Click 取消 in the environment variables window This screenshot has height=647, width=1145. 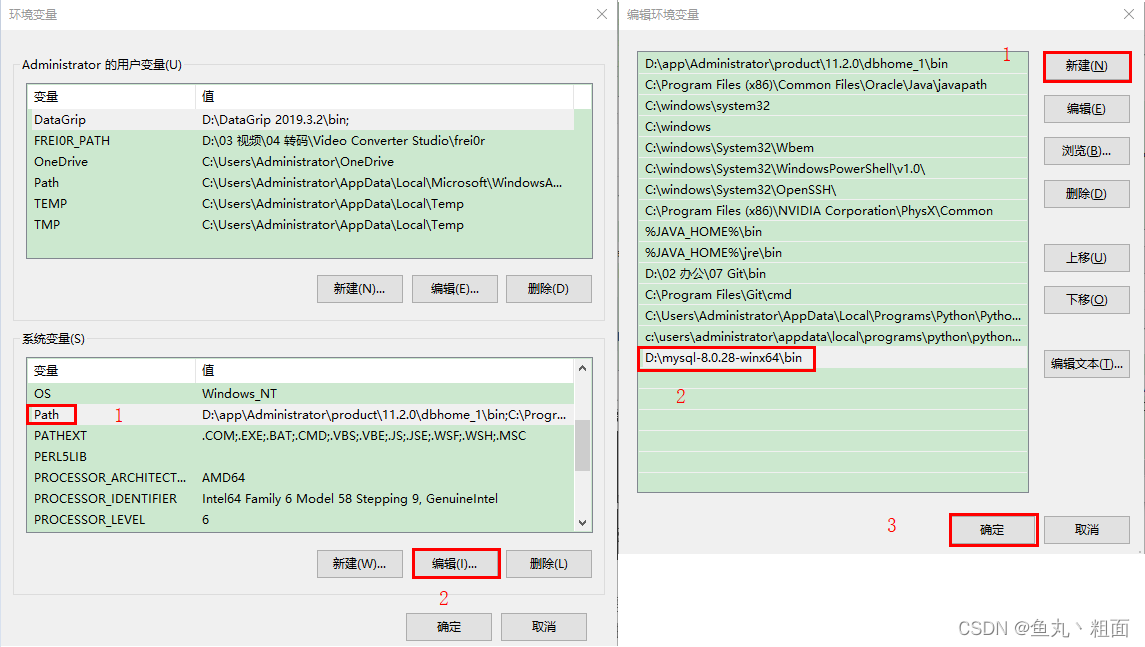(544, 627)
